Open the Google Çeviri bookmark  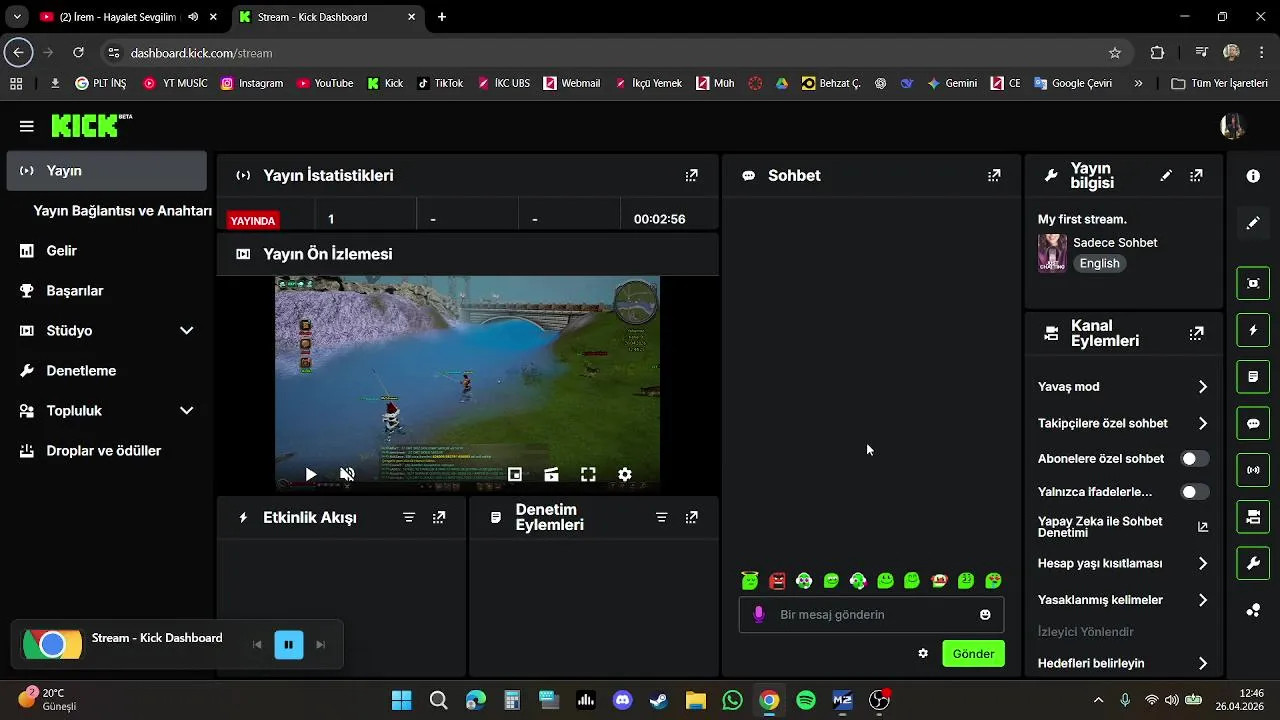[x=1073, y=84]
